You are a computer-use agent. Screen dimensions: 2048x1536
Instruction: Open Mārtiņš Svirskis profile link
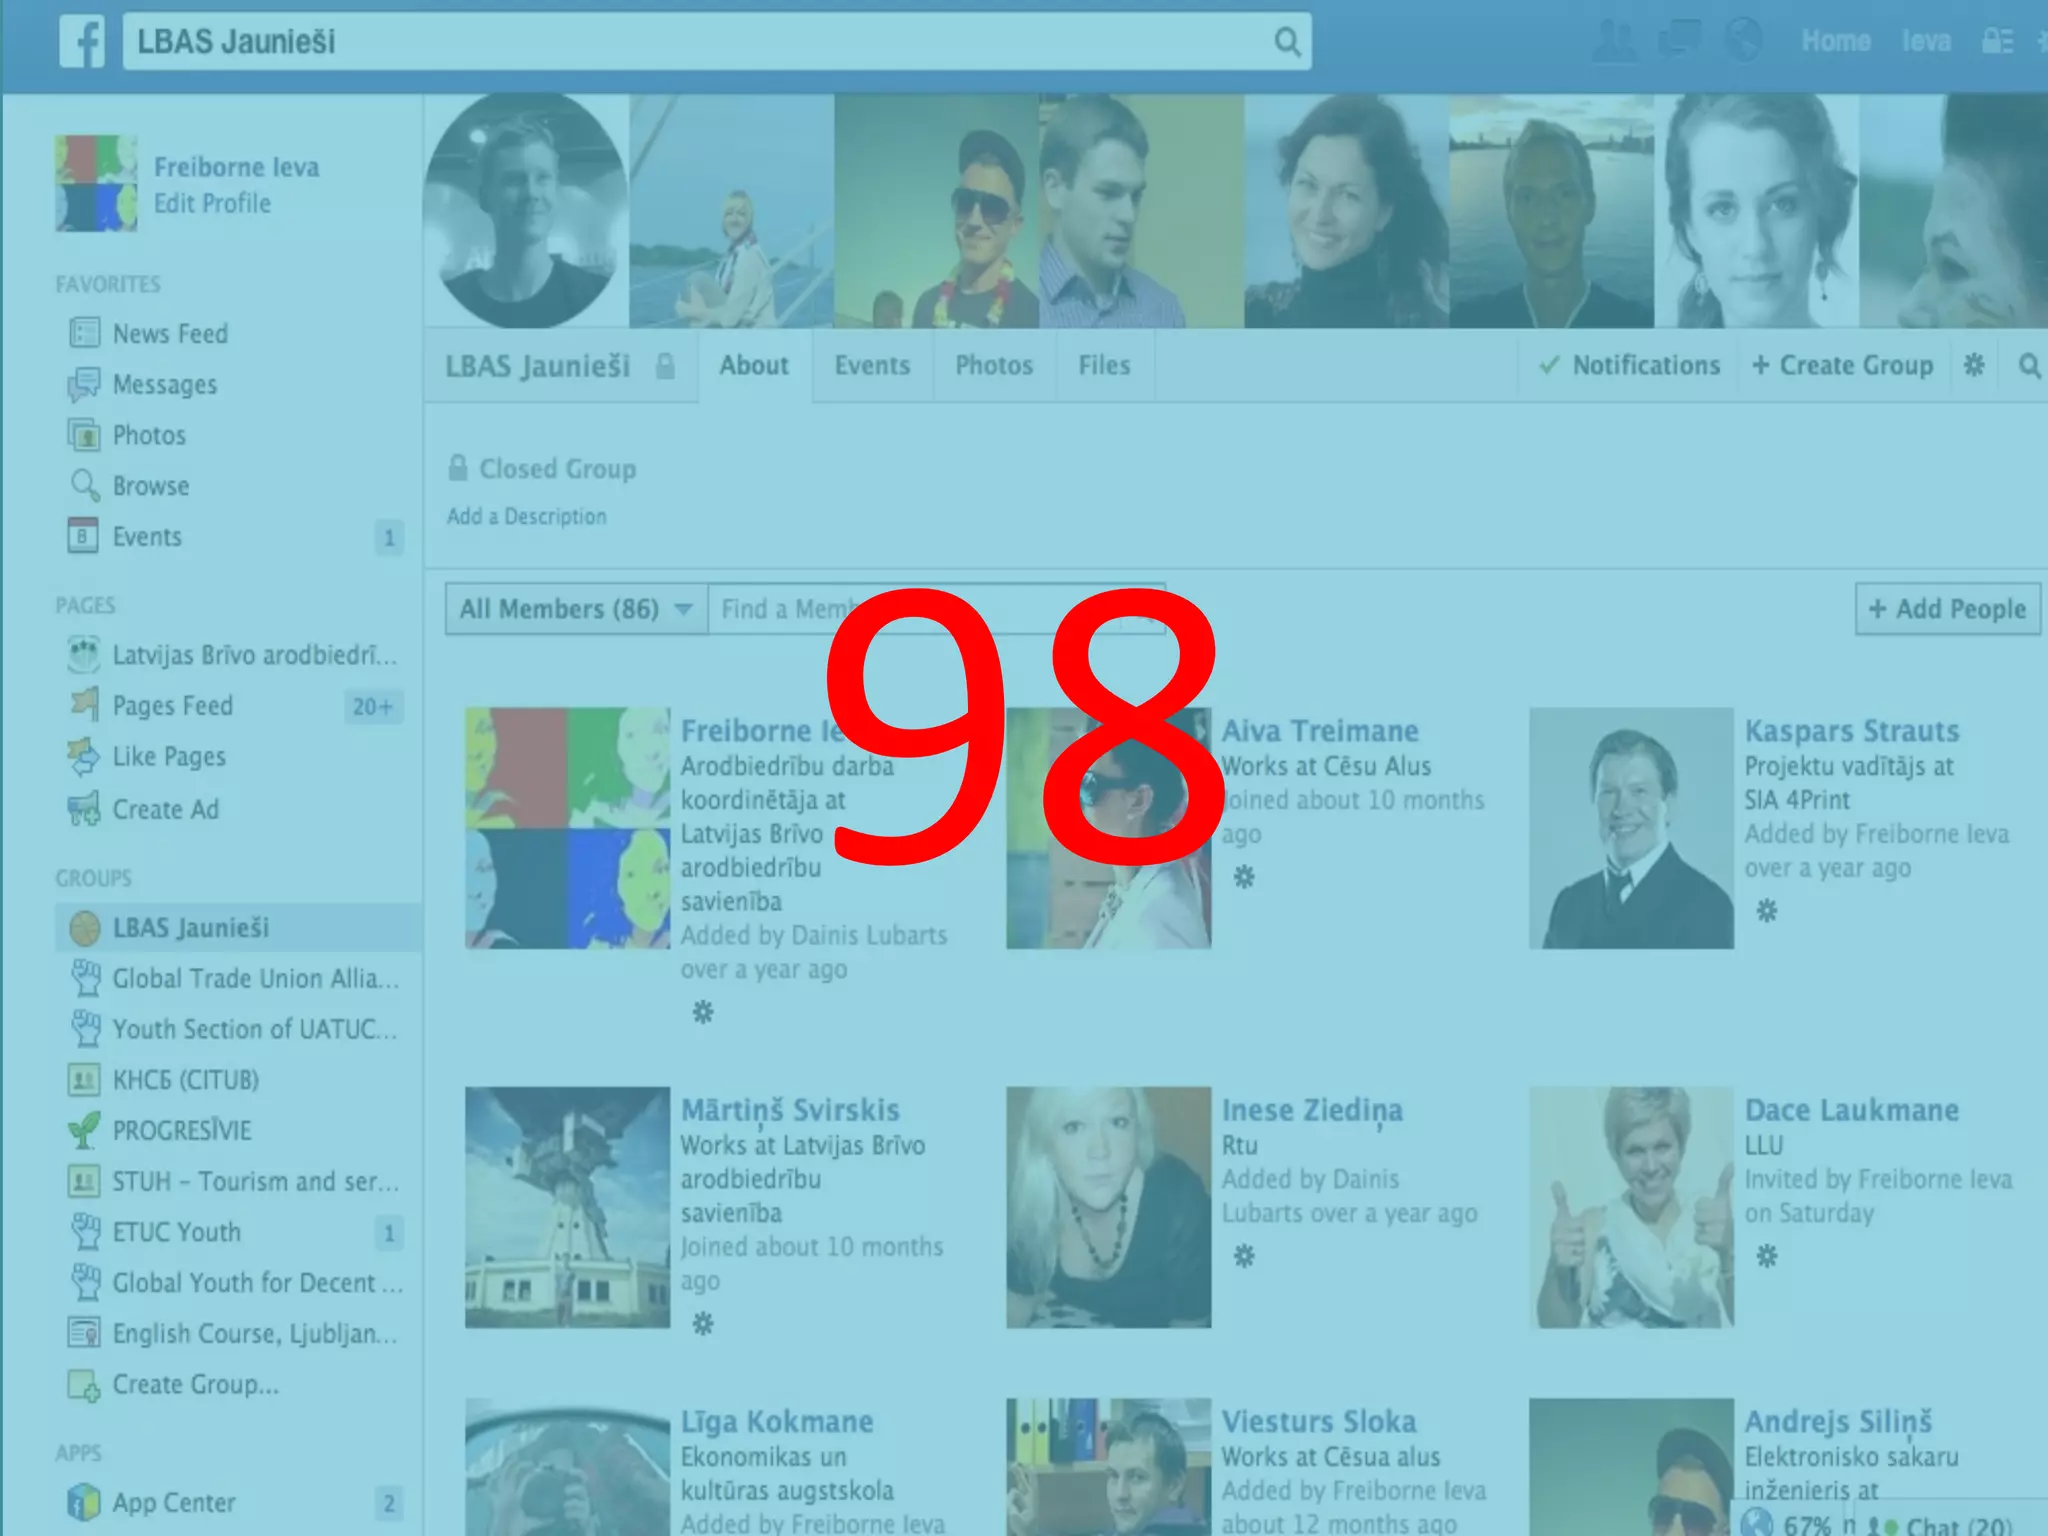pos(790,1110)
